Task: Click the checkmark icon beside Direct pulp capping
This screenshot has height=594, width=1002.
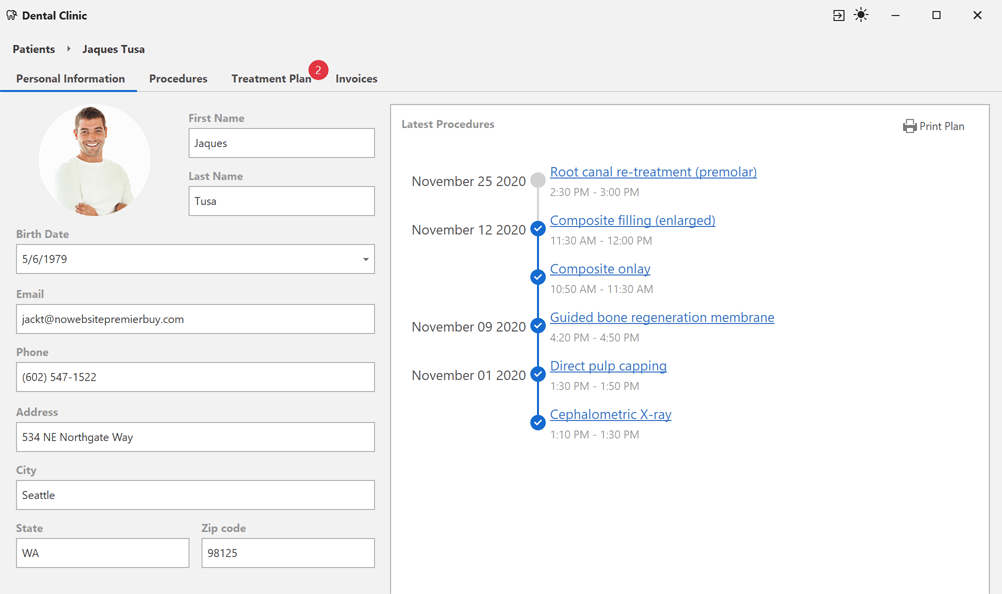Action: 538,374
